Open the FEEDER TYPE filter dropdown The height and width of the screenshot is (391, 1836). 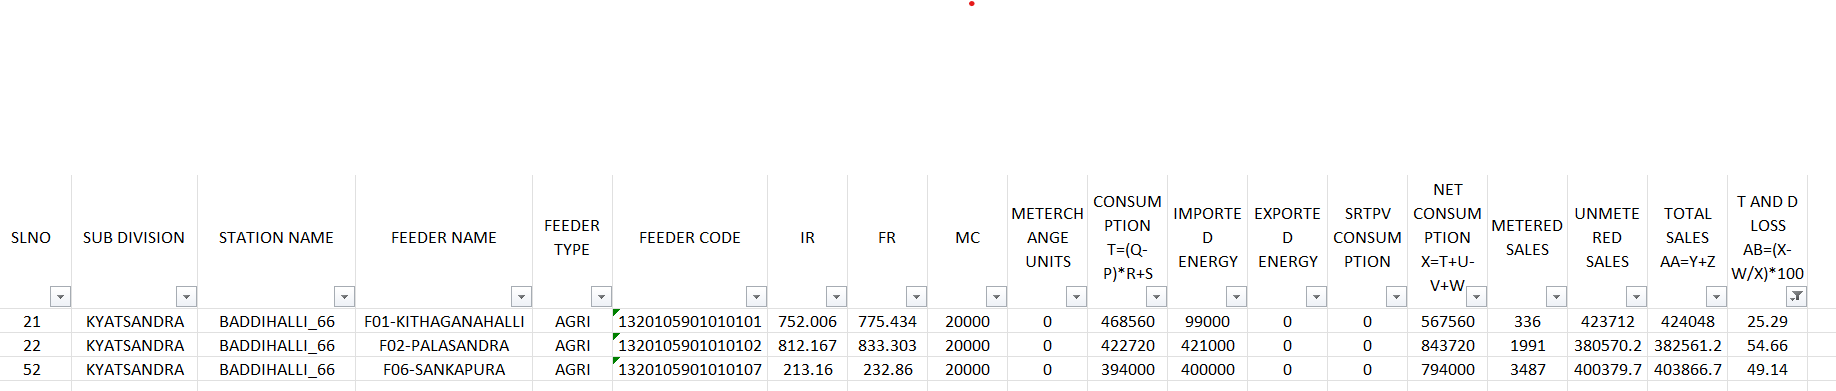click(x=601, y=297)
